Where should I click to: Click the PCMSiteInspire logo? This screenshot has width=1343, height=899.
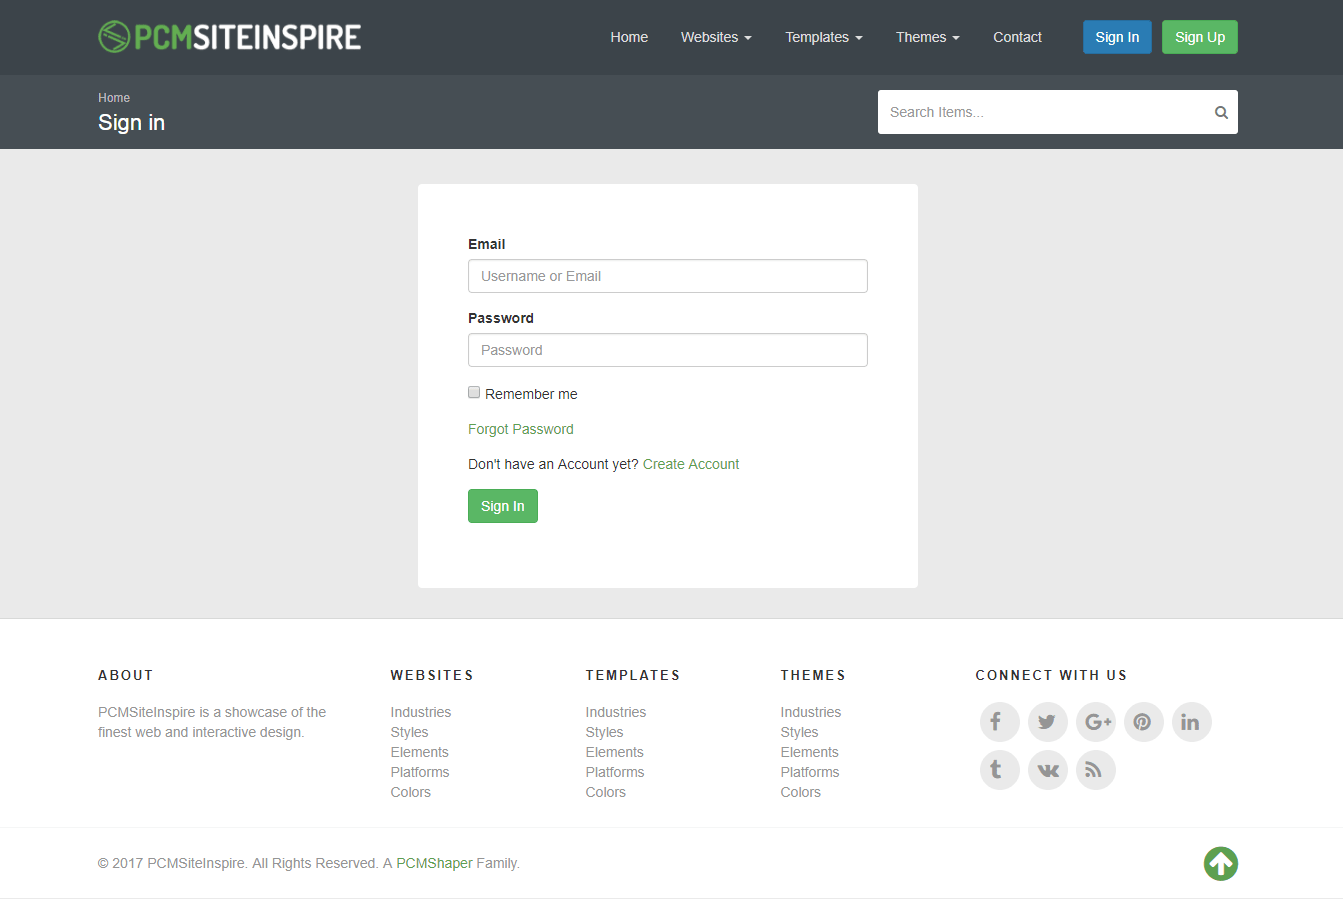(x=230, y=37)
